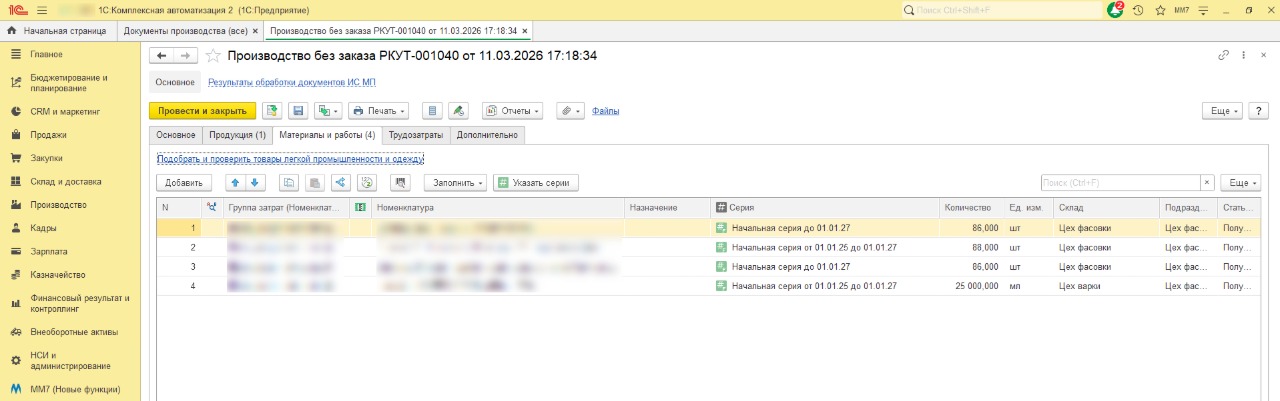This screenshot has height=401, width=1280.
Task: Expand the top Еще dropdown near help
Action: click(x=1224, y=110)
